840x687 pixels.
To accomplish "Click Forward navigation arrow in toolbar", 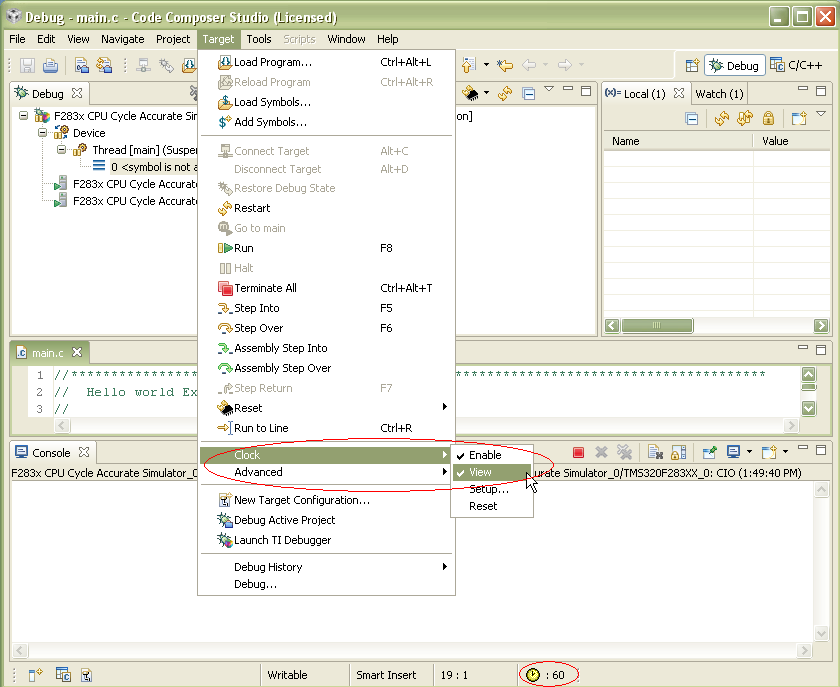I will click(565, 65).
